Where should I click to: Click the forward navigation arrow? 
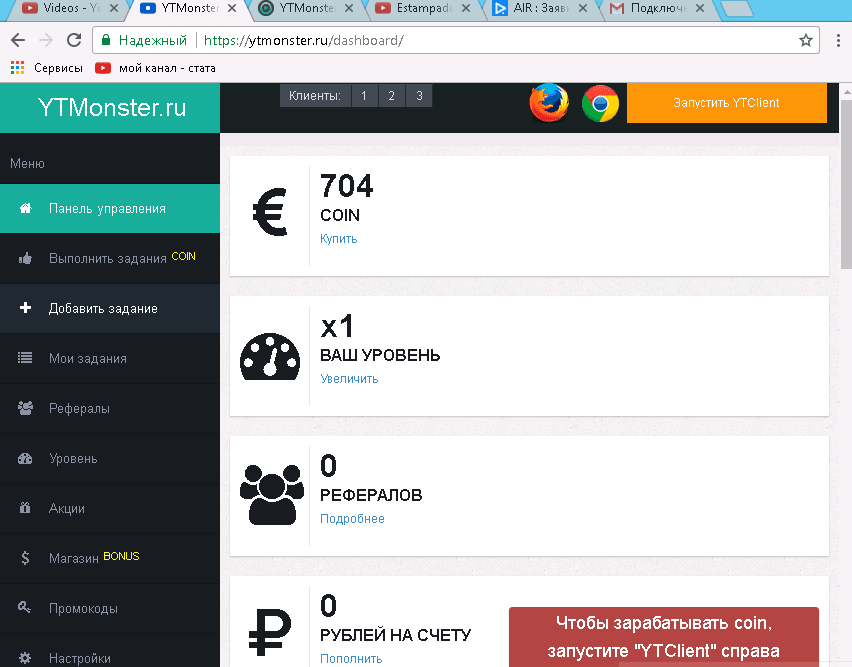coord(46,40)
